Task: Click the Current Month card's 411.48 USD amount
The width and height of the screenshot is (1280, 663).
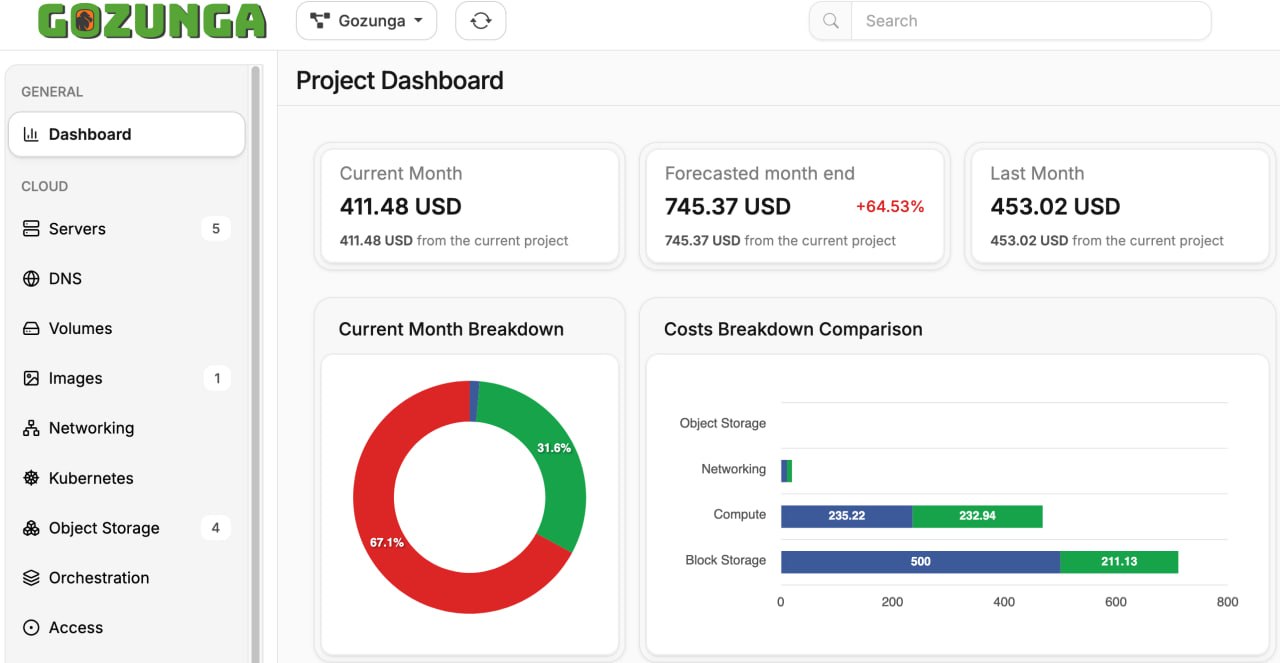Action: coord(401,207)
